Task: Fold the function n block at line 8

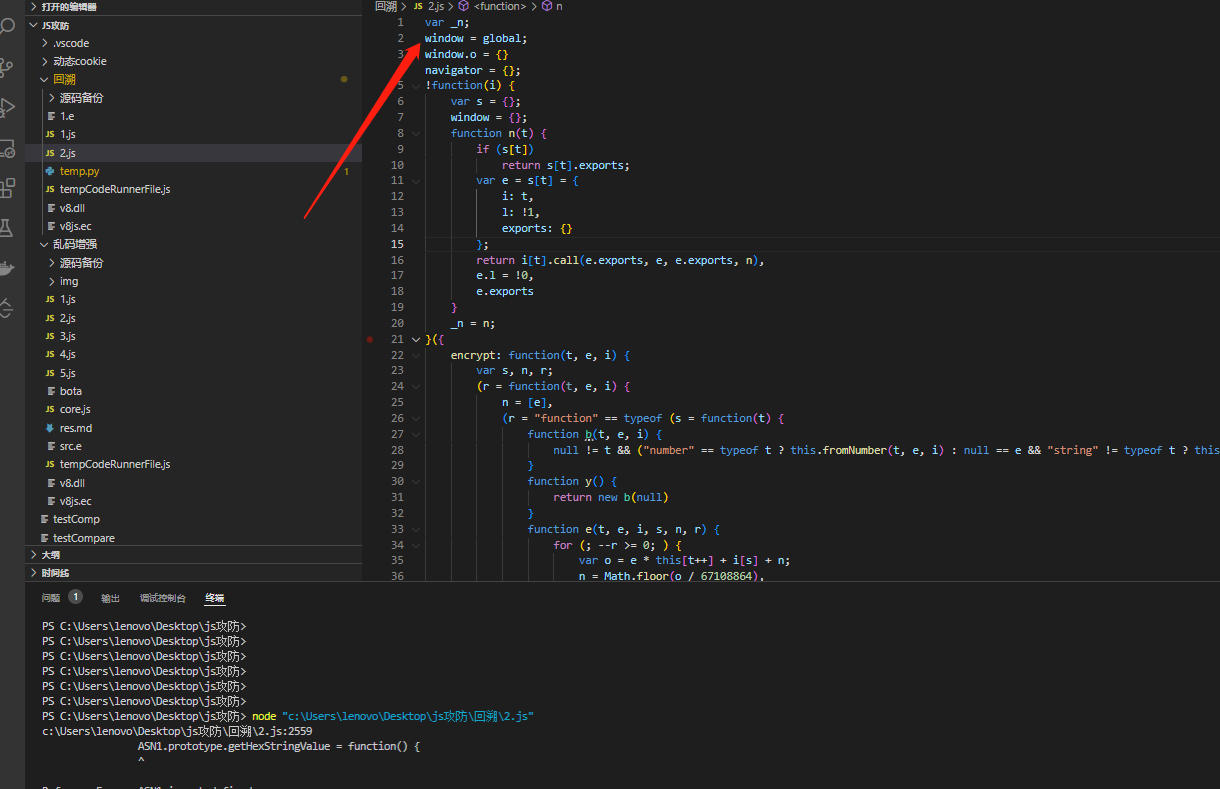Action: pos(416,133)
